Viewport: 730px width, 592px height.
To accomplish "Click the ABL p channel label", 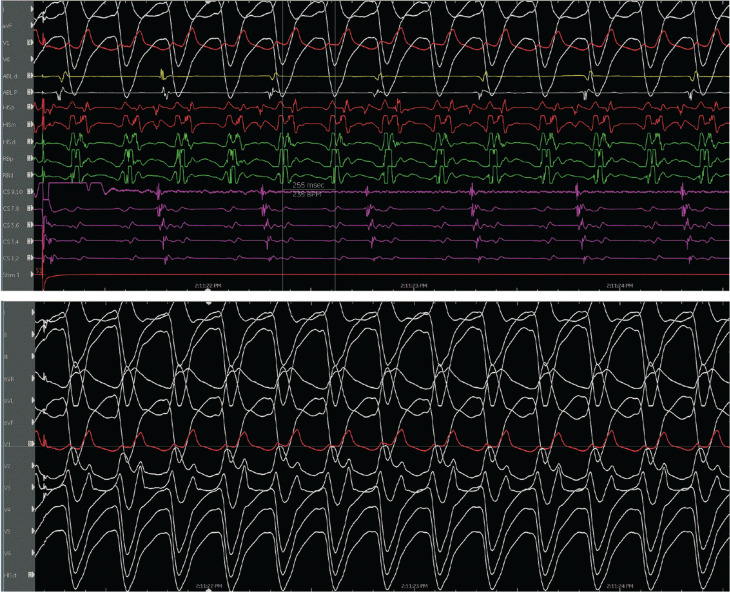I will click(10, 93).
